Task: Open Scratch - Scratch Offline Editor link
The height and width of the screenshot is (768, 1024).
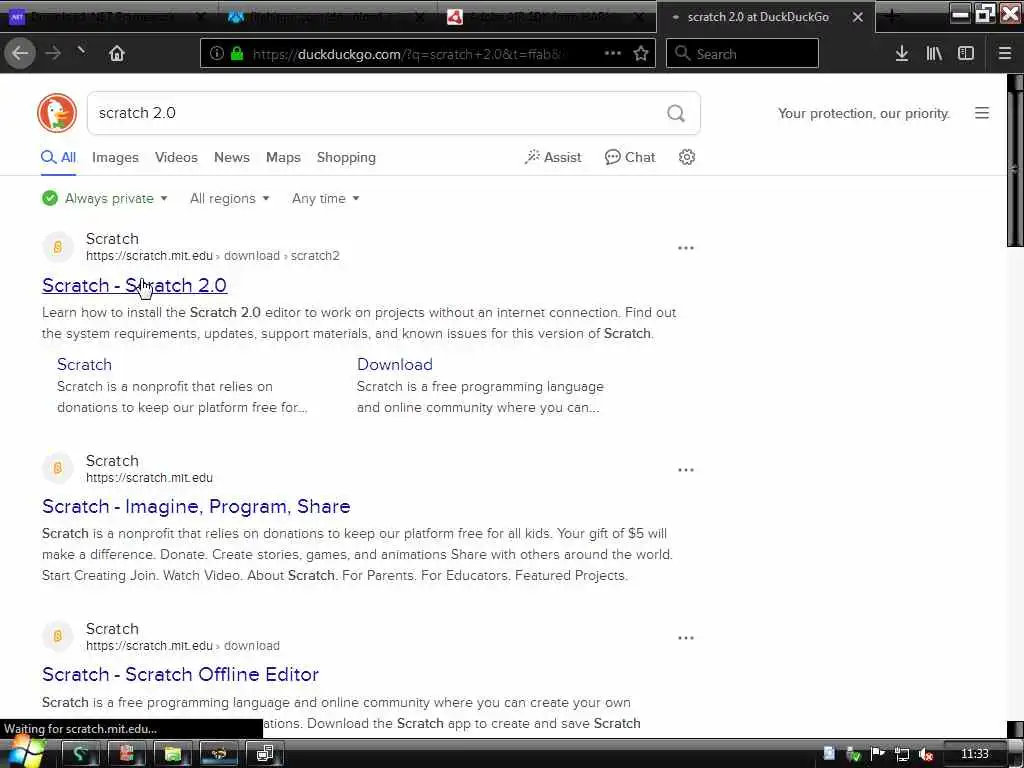Action: point(180,675)
